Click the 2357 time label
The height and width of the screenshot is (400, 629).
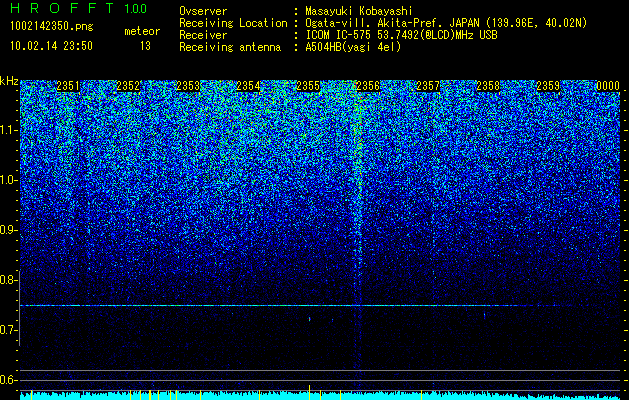click(x=428, y=86)
